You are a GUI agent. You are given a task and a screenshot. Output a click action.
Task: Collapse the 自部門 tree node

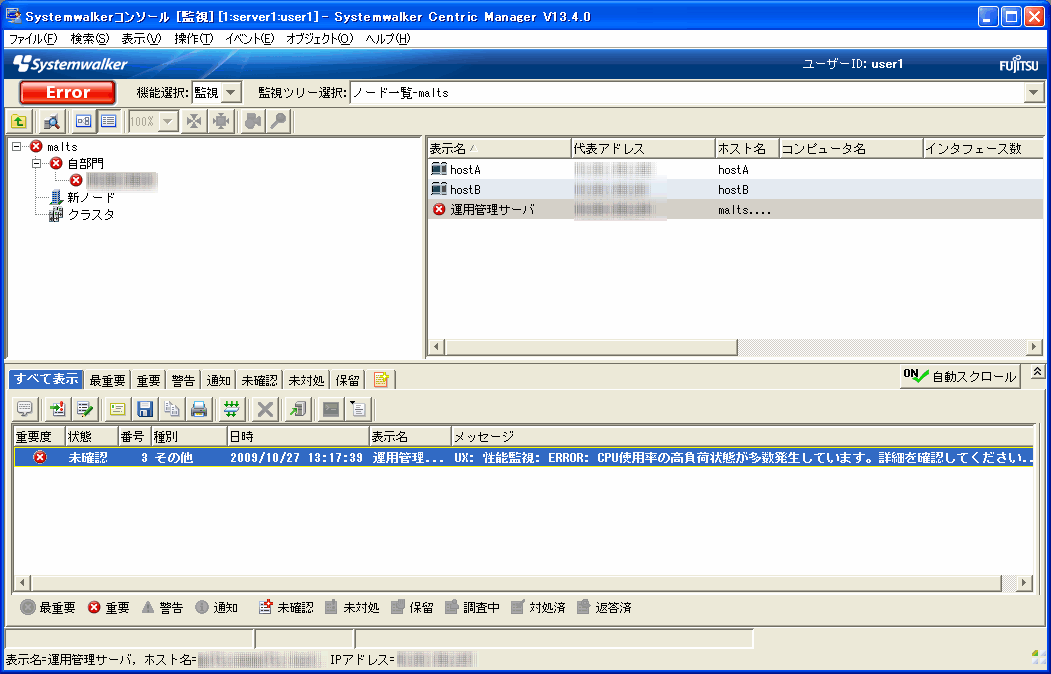[37, 163]
